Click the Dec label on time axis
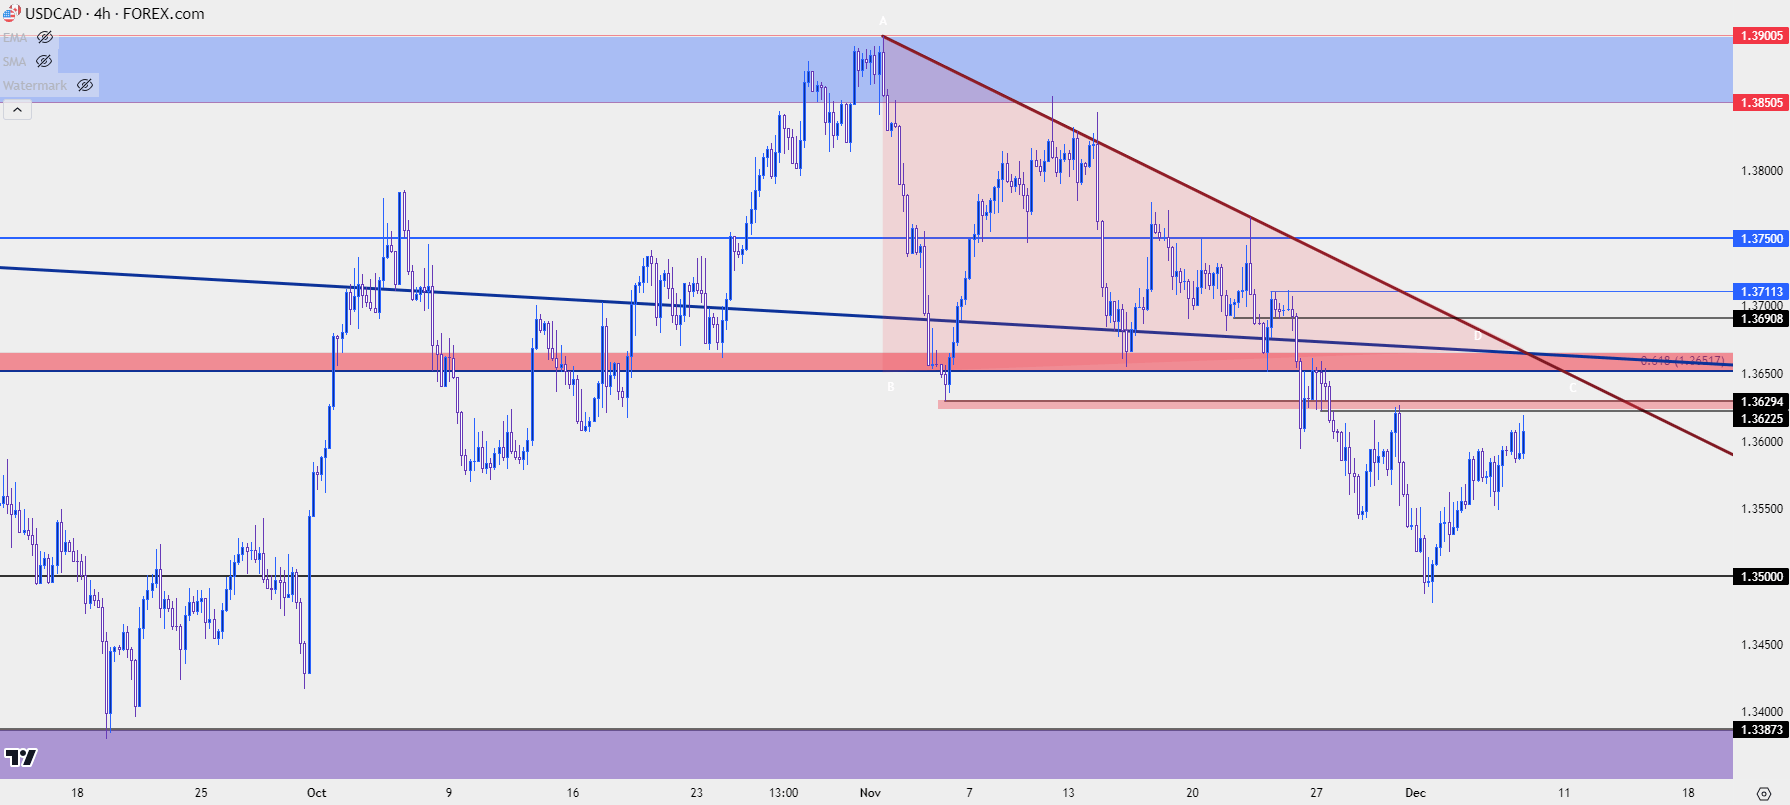Viewport: 1790px width, 805px height. tap(1415, 792)
